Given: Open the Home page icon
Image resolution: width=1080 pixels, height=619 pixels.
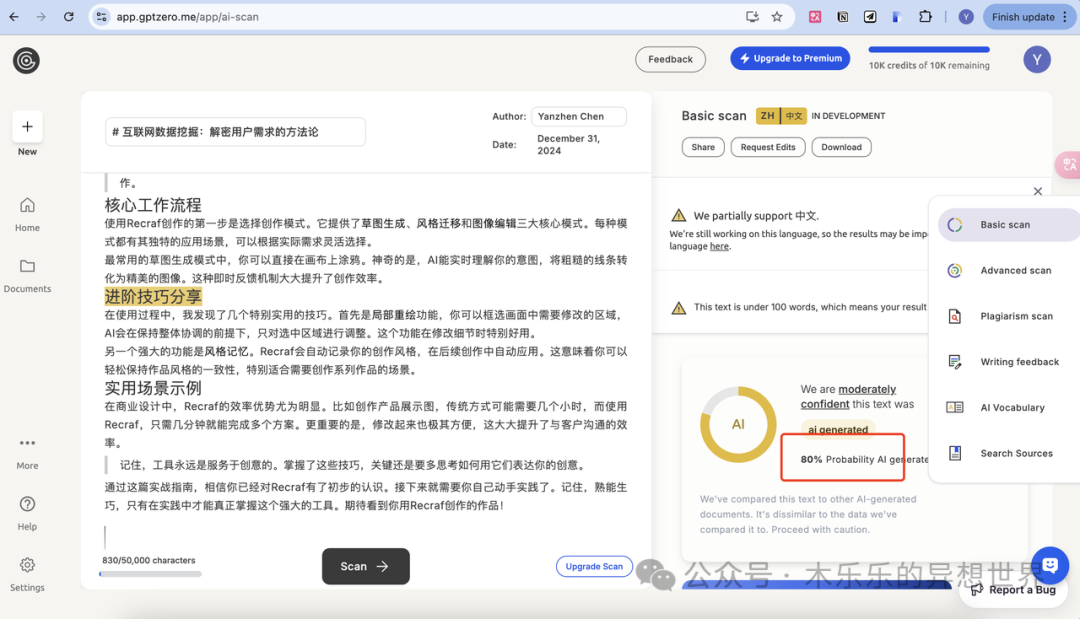Looking at the screenshot, I should (x=27, y=205).
